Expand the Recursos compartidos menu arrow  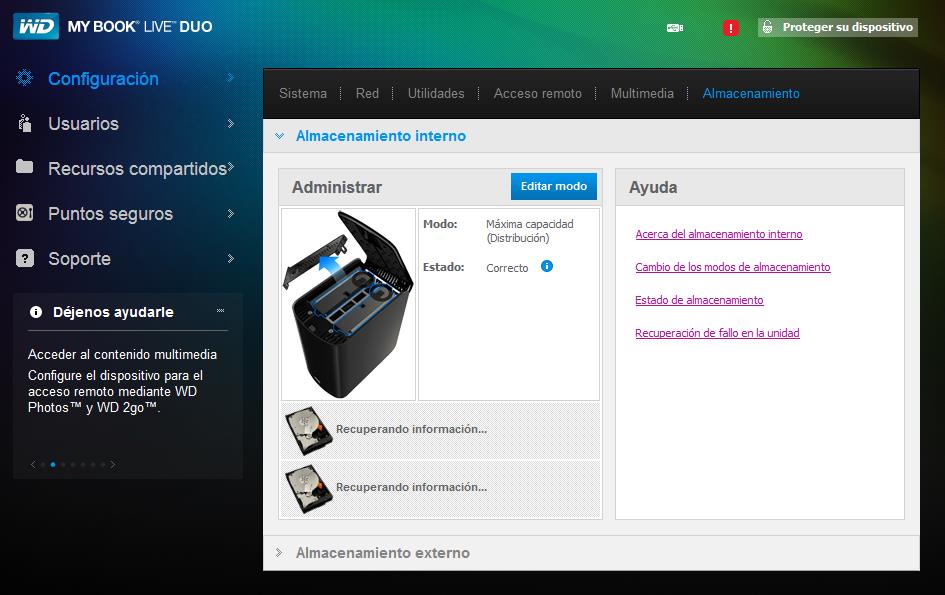click(x=231, y=167)
